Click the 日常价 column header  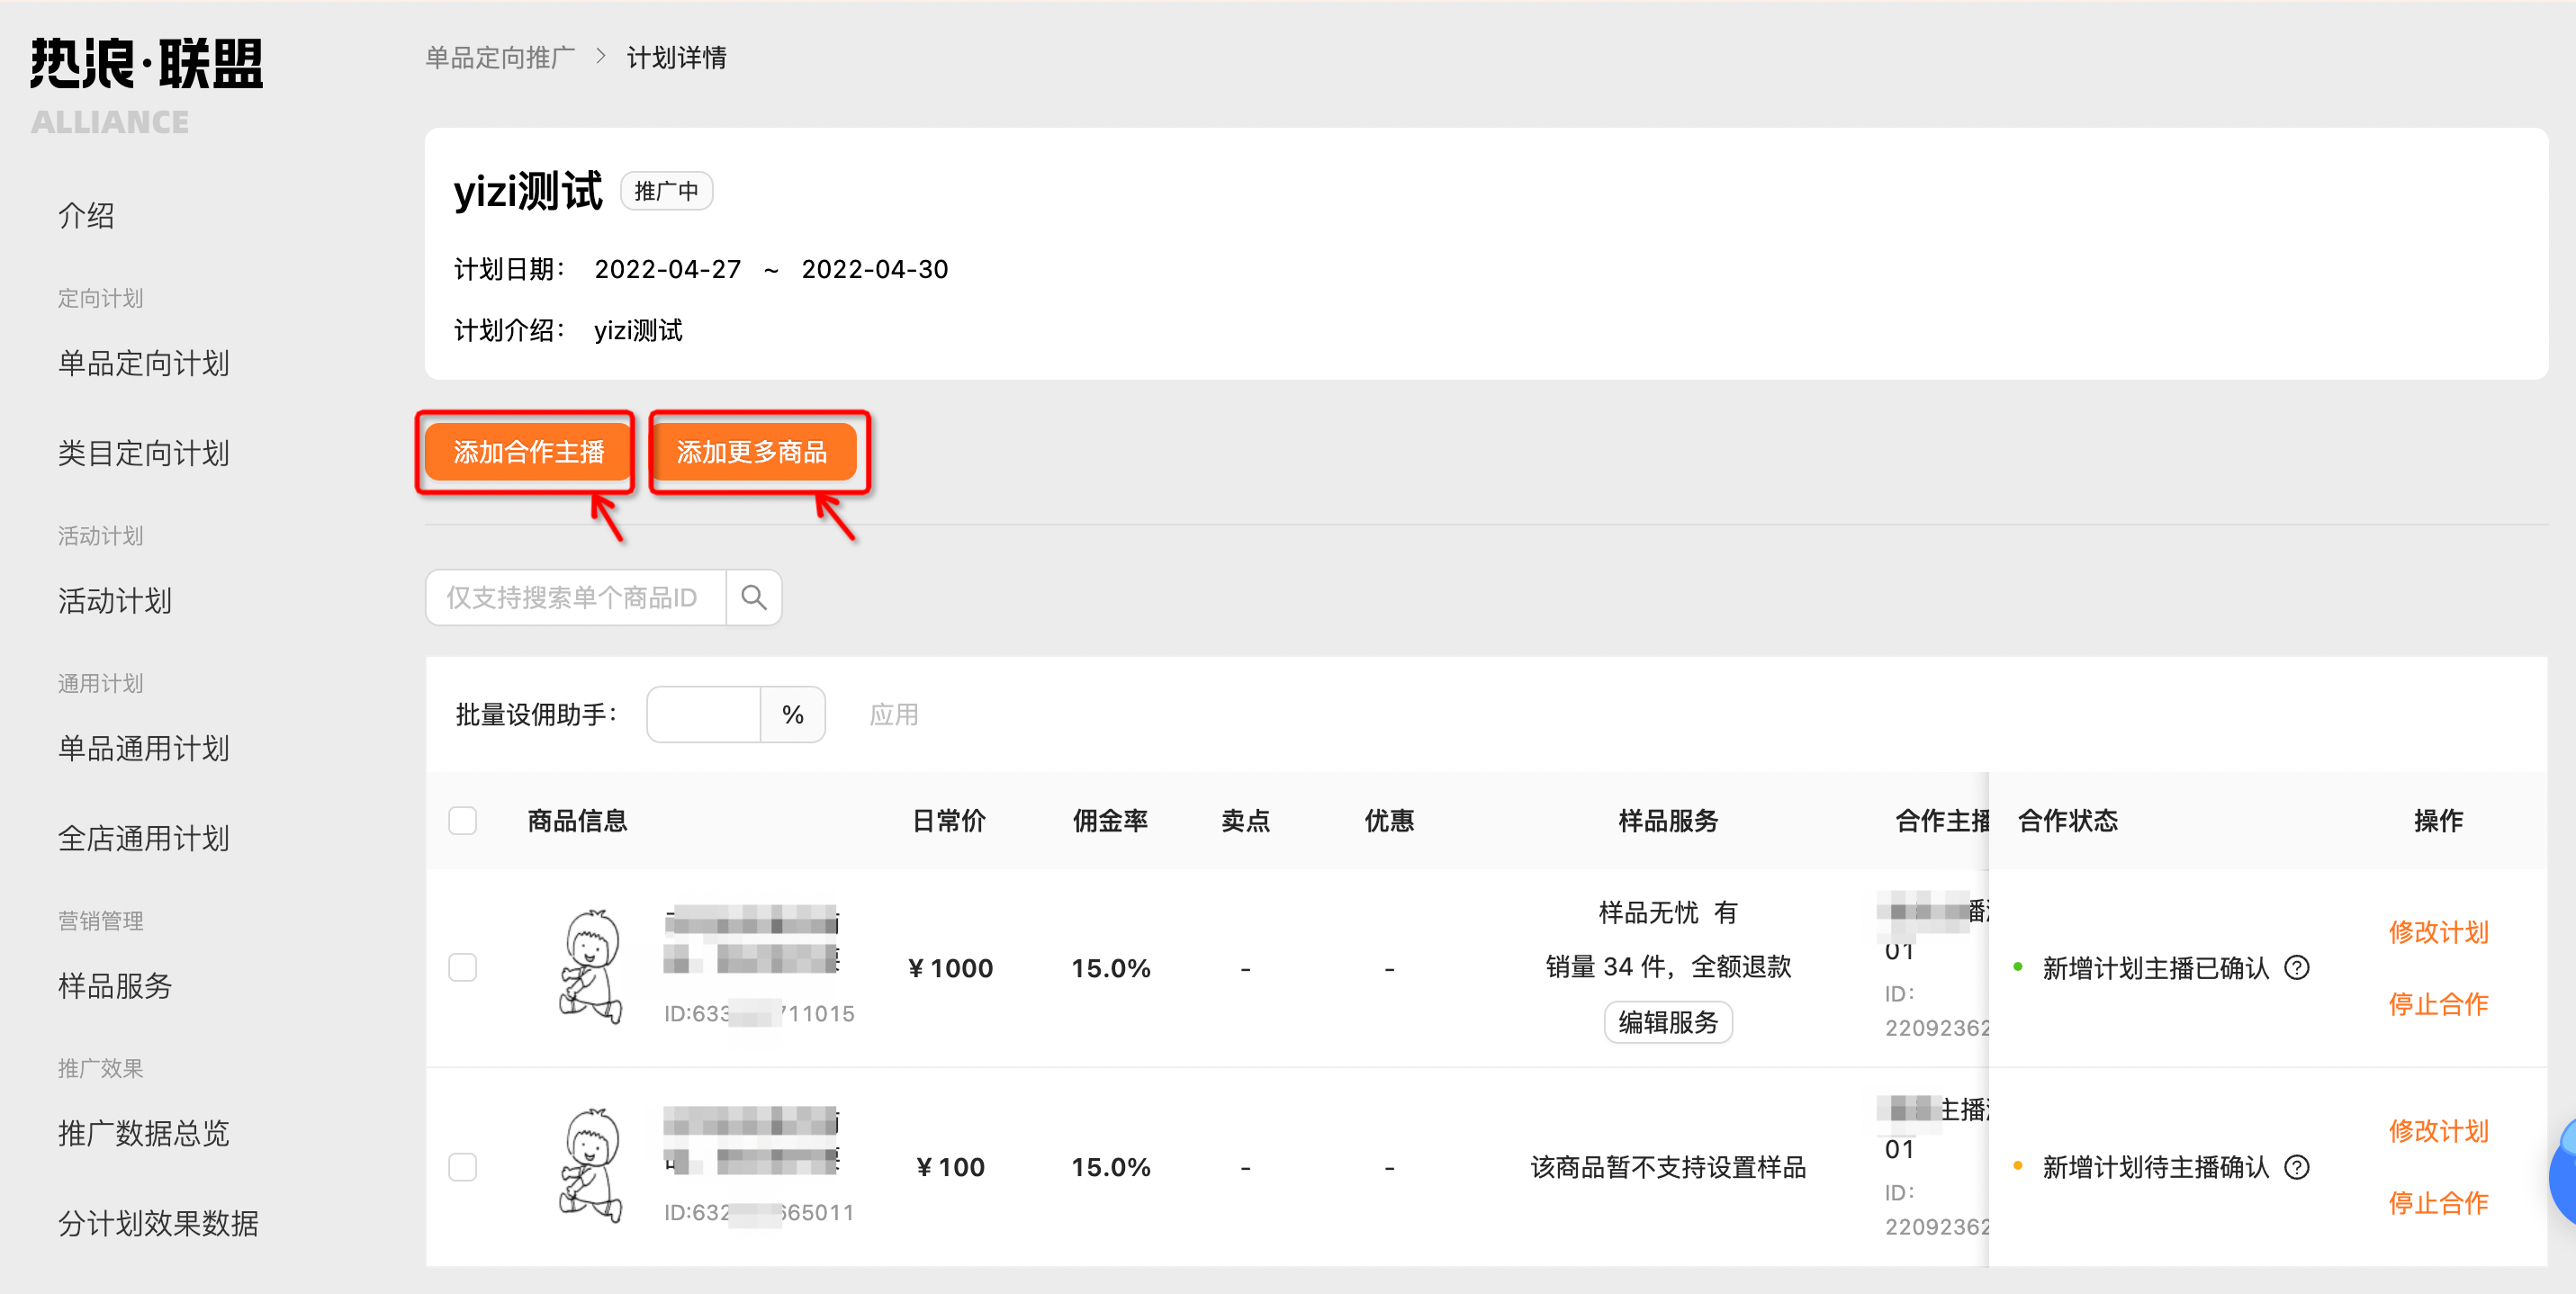coord(949,821)
